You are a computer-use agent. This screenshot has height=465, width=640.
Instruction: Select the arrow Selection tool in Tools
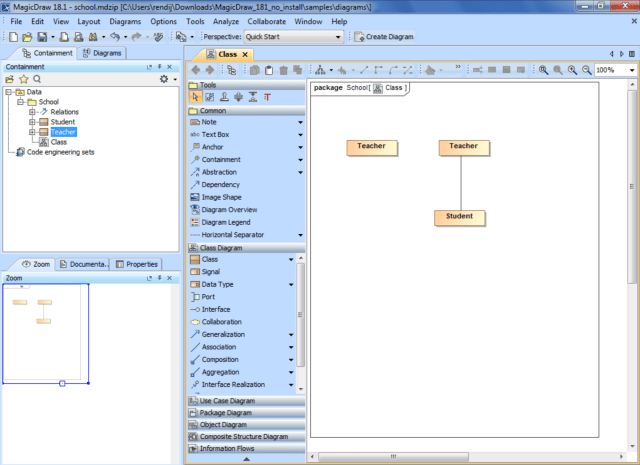point(195,97)
